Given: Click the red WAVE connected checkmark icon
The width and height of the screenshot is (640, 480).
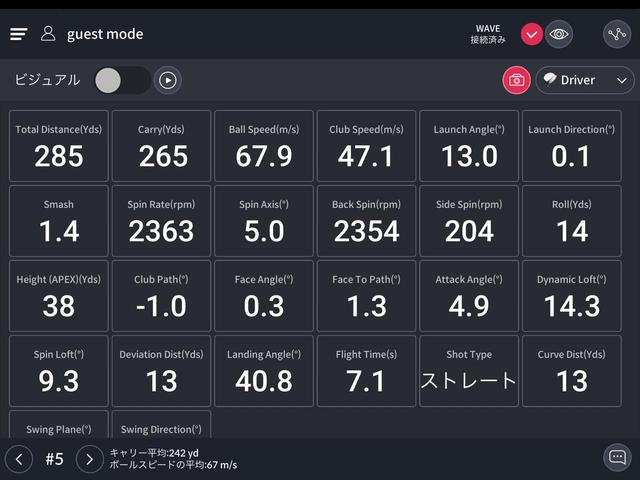Looking at the screenshot, I should (531, 34).
